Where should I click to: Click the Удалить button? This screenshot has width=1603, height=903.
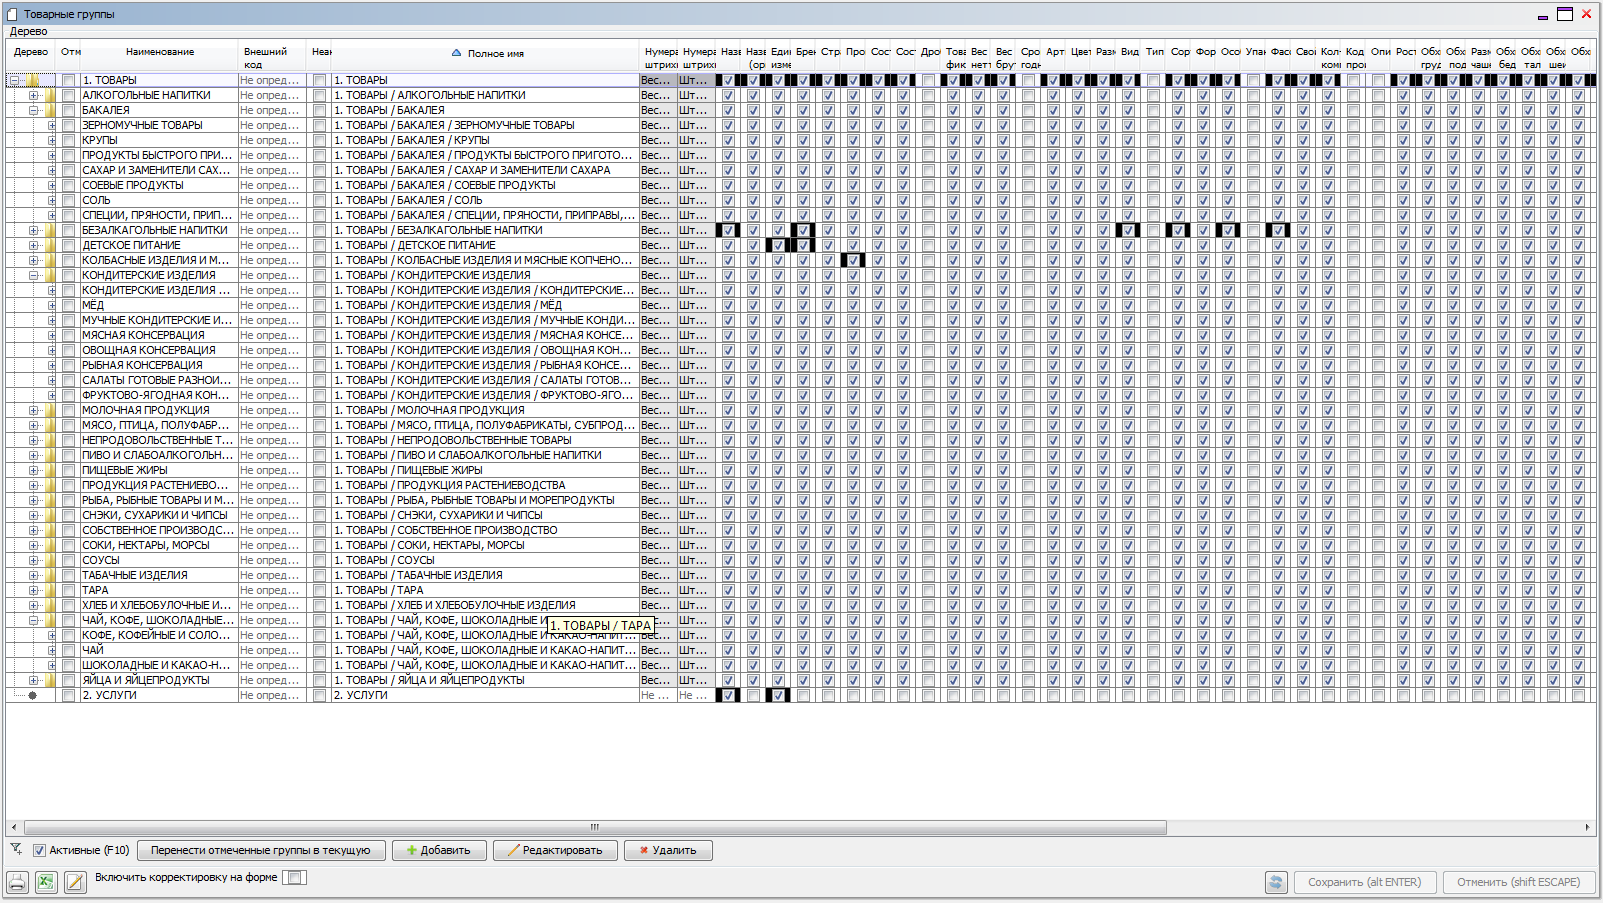(x=668, y=851)
